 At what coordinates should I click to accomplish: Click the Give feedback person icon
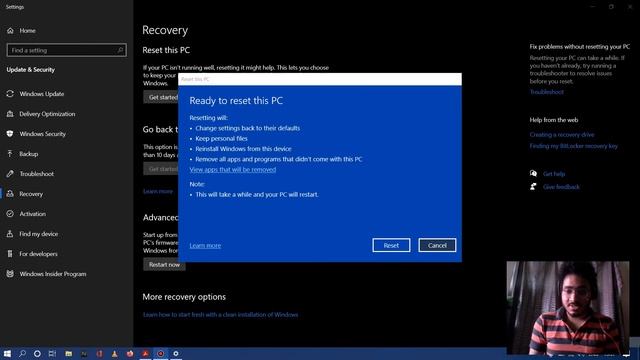[x=533, y=187]
